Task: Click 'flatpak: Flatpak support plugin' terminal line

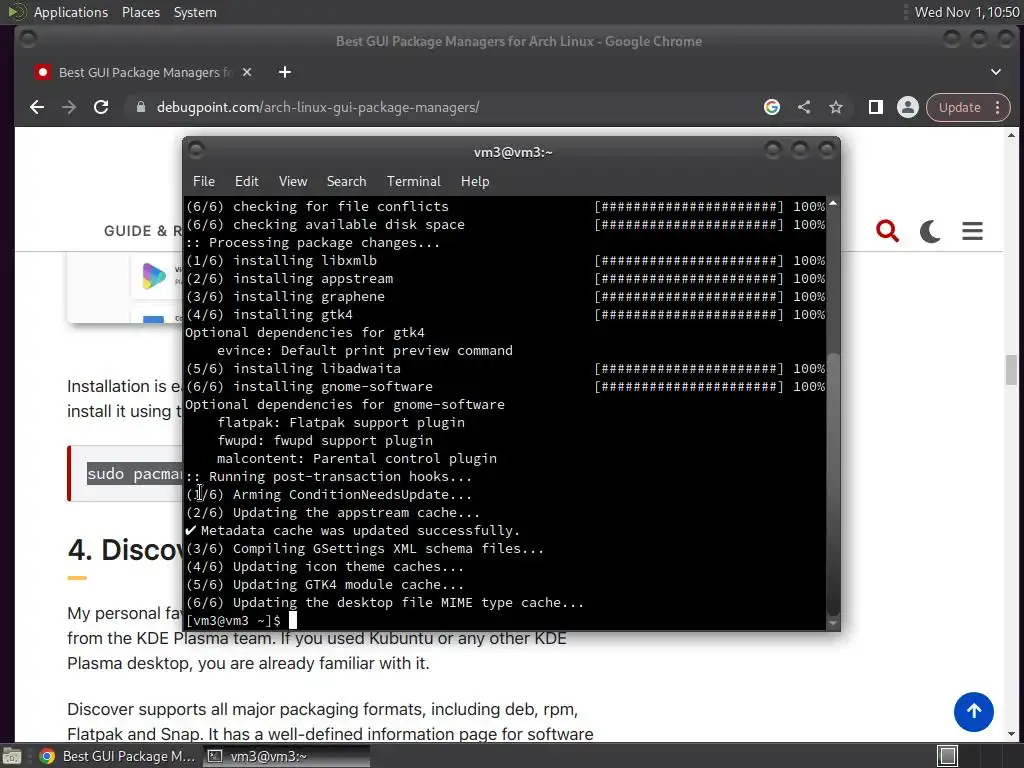Action: click(x=341, y=423)
